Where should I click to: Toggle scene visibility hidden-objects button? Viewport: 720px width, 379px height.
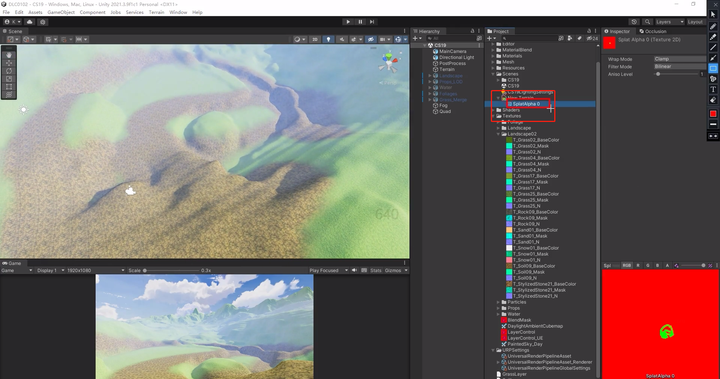pyautogui.click(x=371, y=40)
